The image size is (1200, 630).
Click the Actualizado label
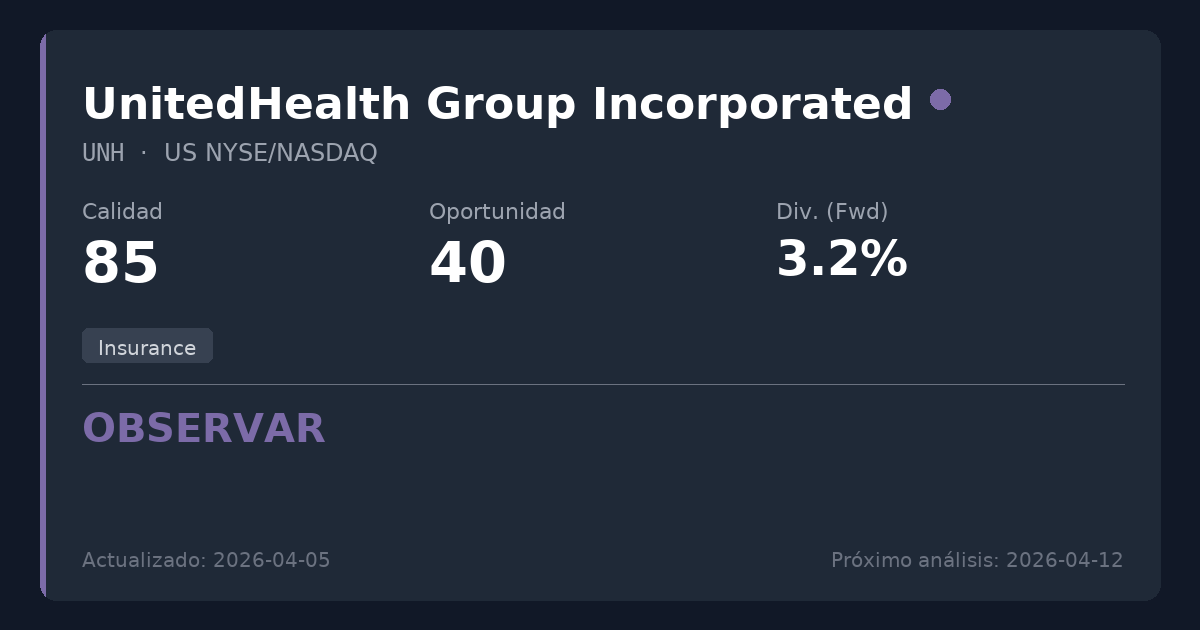click(144, 560)
